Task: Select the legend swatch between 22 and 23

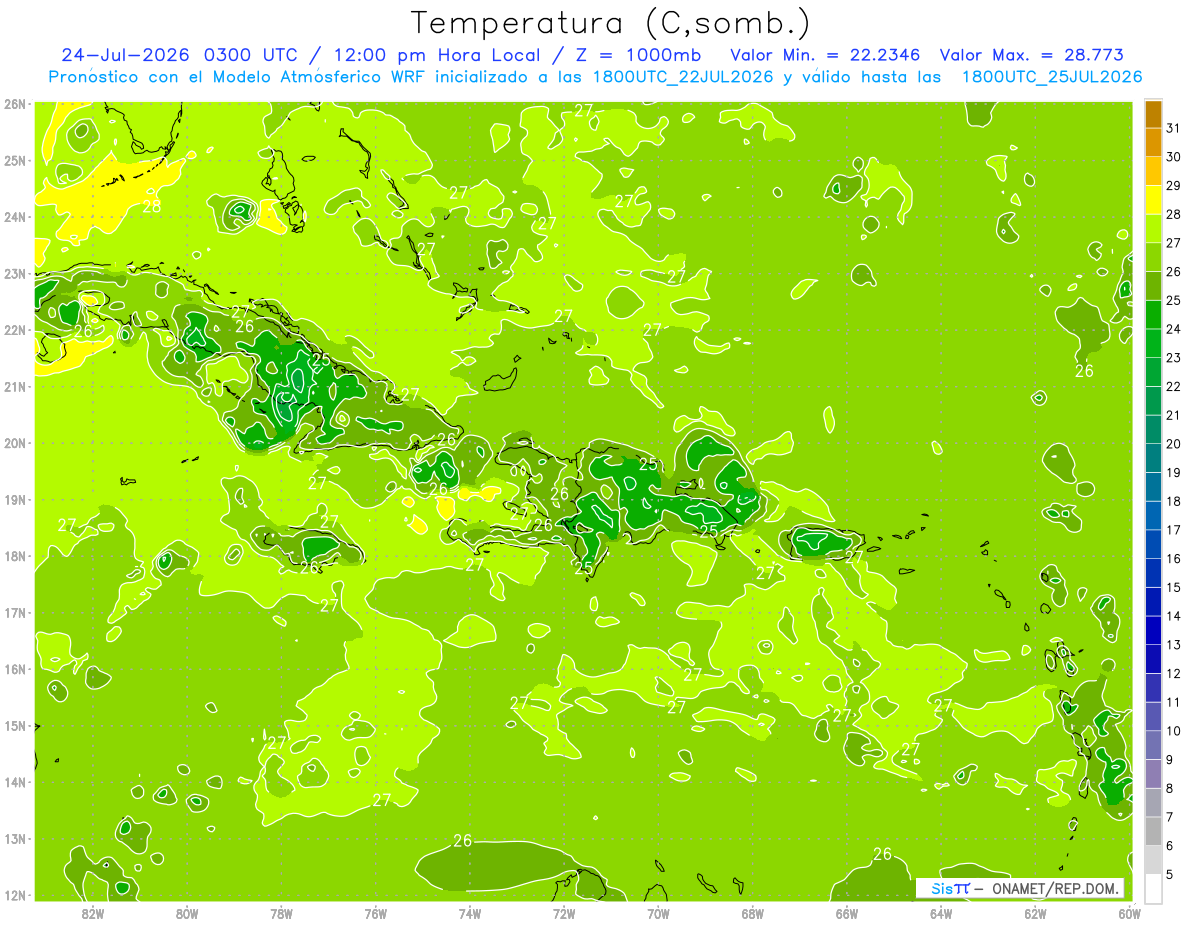Action: 1153,372
